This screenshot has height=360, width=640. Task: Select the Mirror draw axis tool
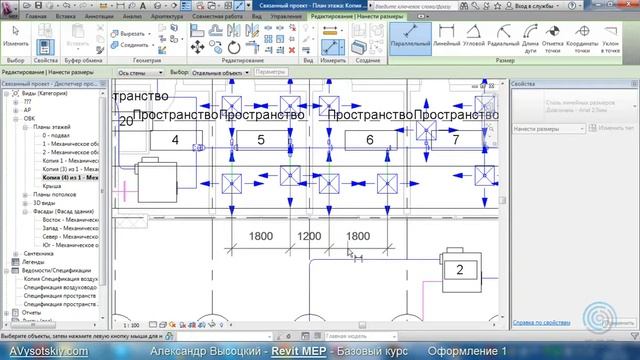click(x=252, y=31)
